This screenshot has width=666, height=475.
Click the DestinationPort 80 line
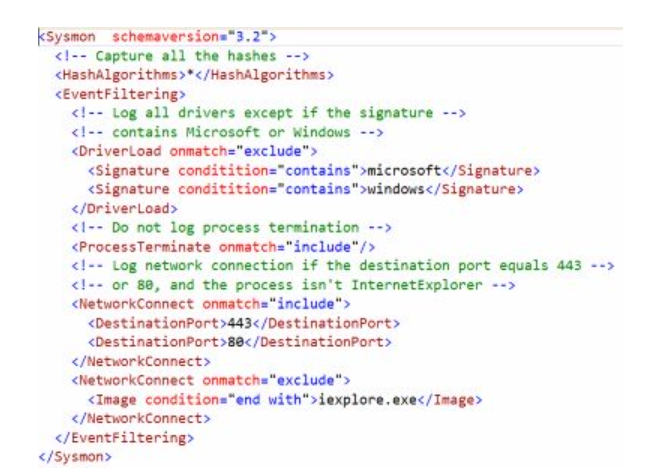point(240,342)
